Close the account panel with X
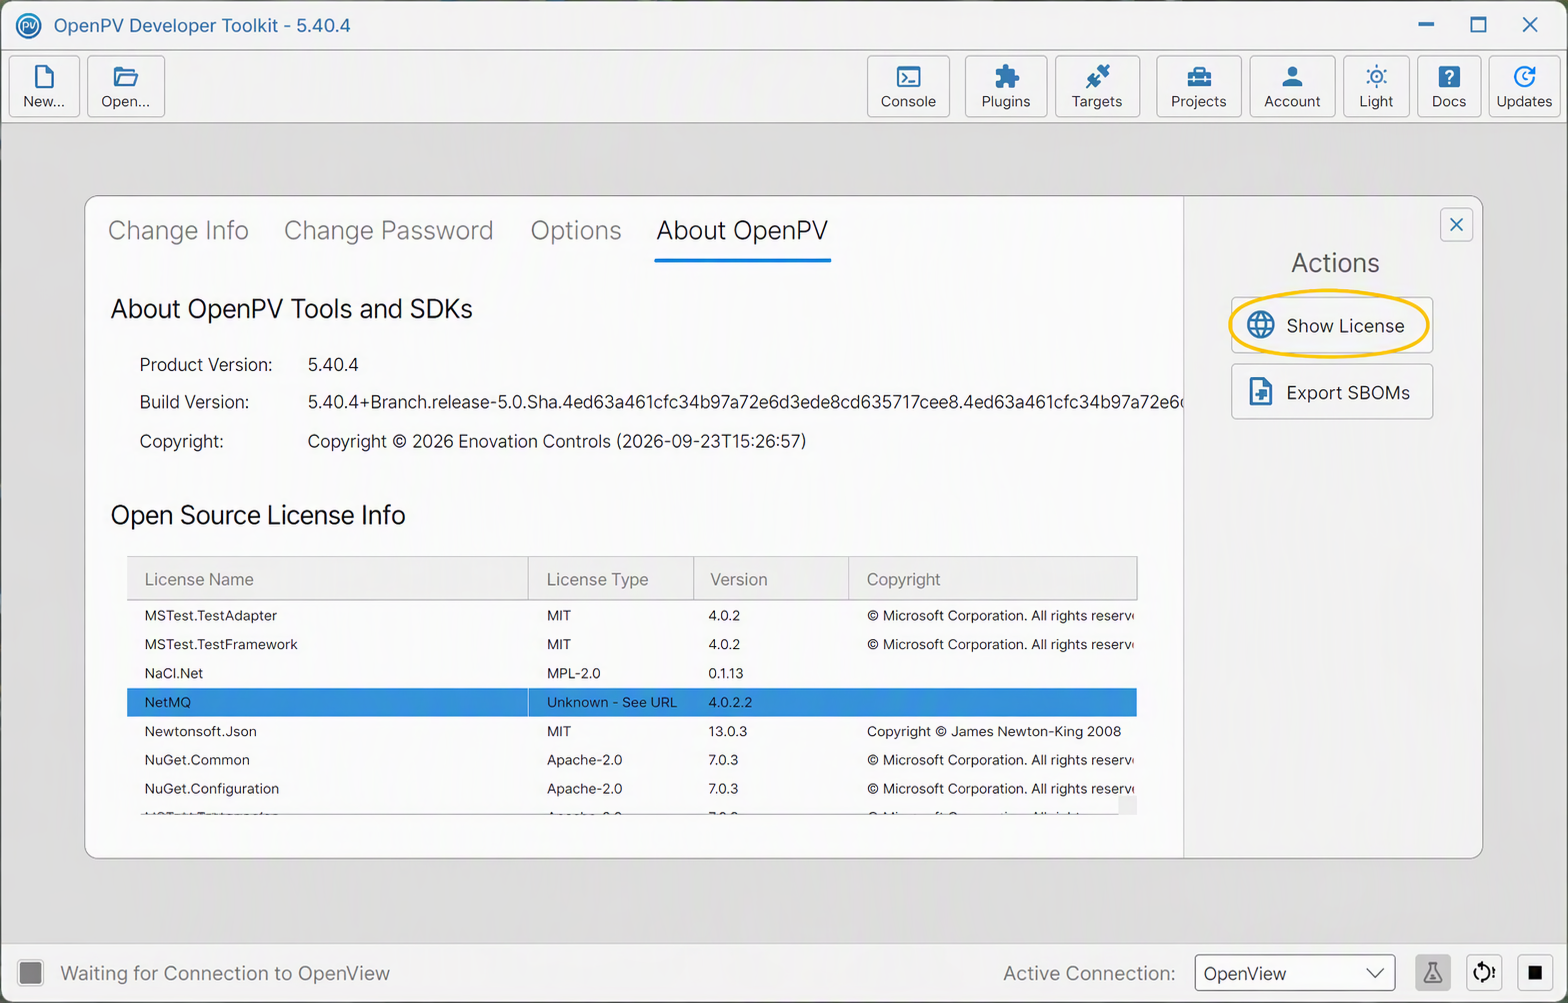Viewport: 1568px width, 1003px height. (1456, 225)
